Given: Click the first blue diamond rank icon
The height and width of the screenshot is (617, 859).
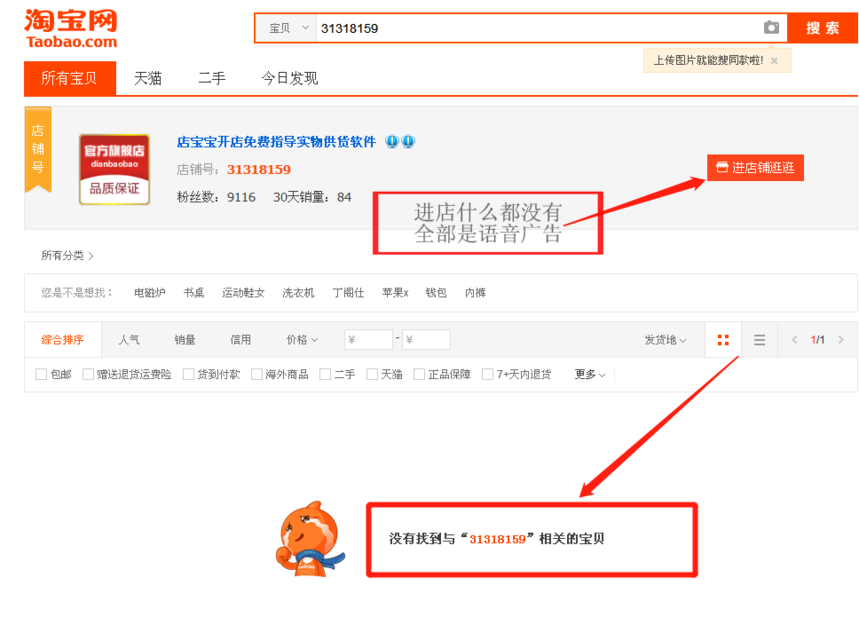Looking at the screenshot, I should coord(392,142).
